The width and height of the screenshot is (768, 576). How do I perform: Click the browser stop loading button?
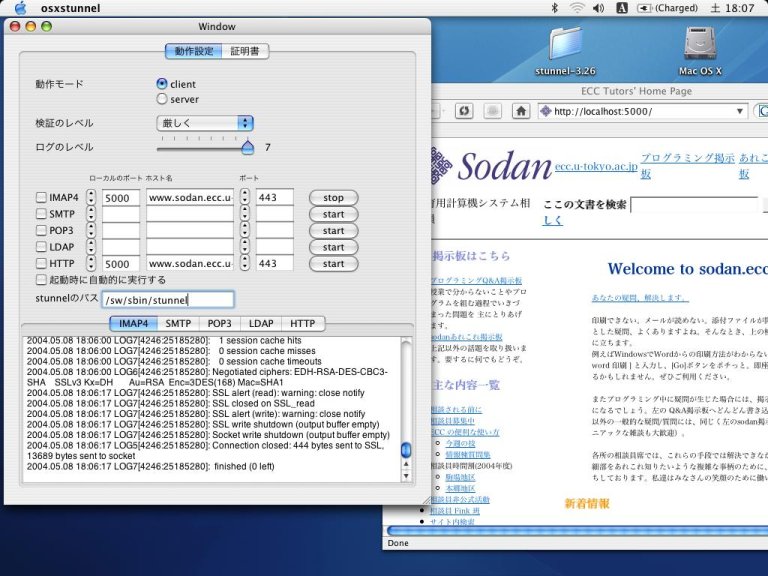click(x=492, y=111)
